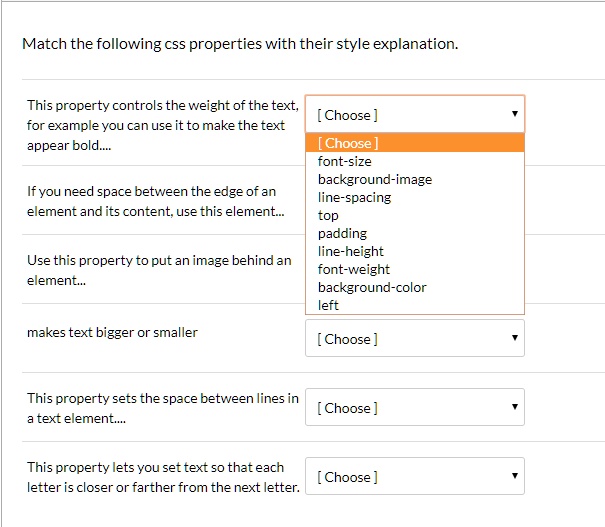Click the "put an image behind an element" text
This screenshot has height=527, width=605.
159,270
